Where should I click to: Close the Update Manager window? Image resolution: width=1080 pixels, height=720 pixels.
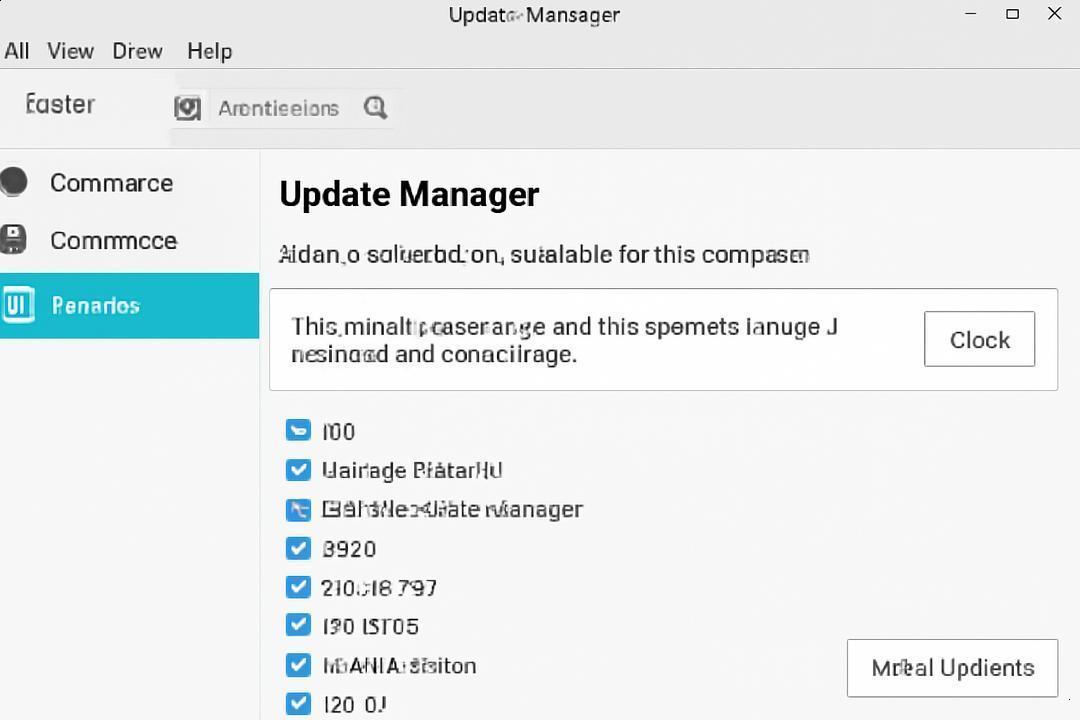[x=1055, y=14]
